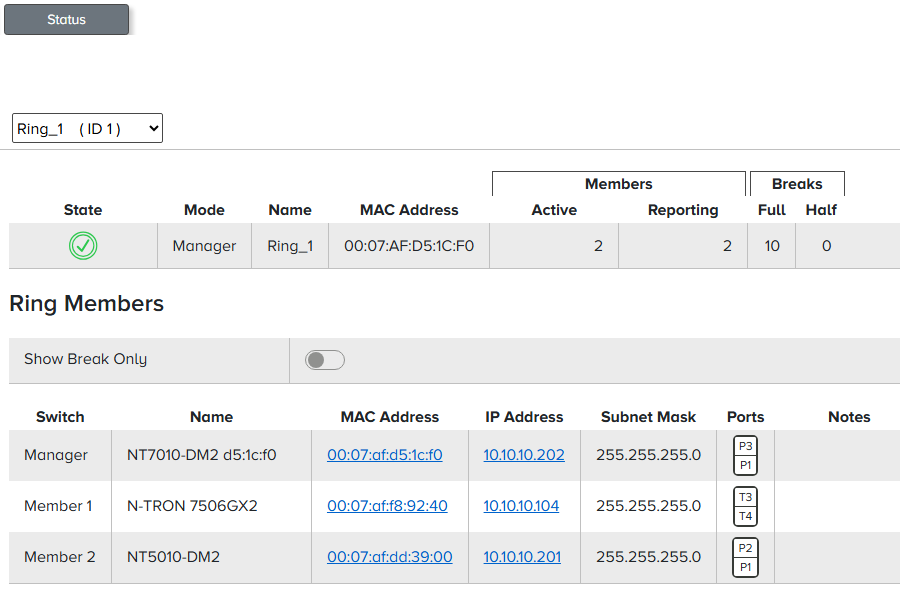Click the Ring_1 name cell in summary table
Image resolution: width=900 pixels, height=593 pixels.
click(290, 246)
